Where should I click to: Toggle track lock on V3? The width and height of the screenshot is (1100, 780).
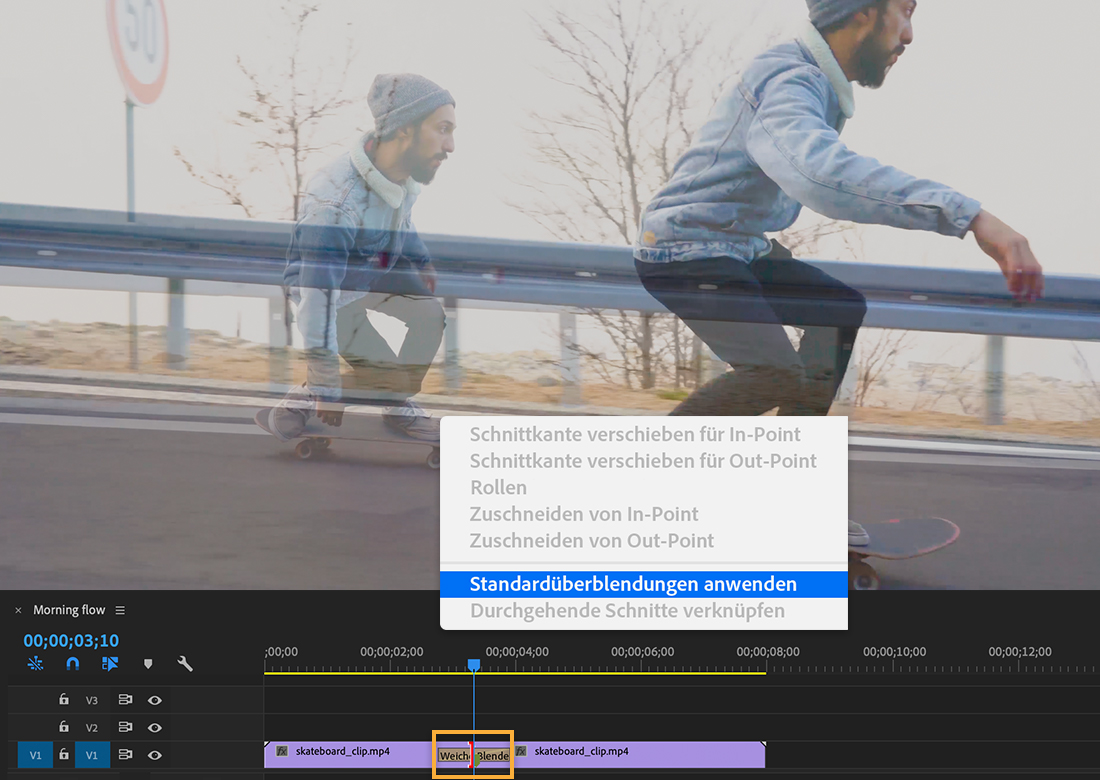pyautogui.click(x=64, y=699)
